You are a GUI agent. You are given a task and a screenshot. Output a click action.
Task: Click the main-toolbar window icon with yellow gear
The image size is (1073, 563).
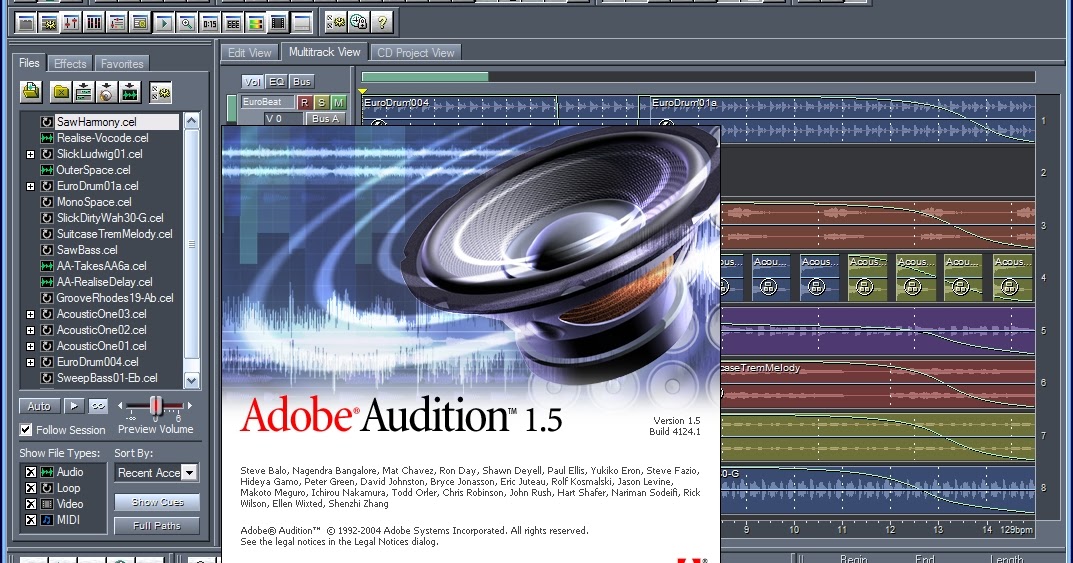[49, 24]
